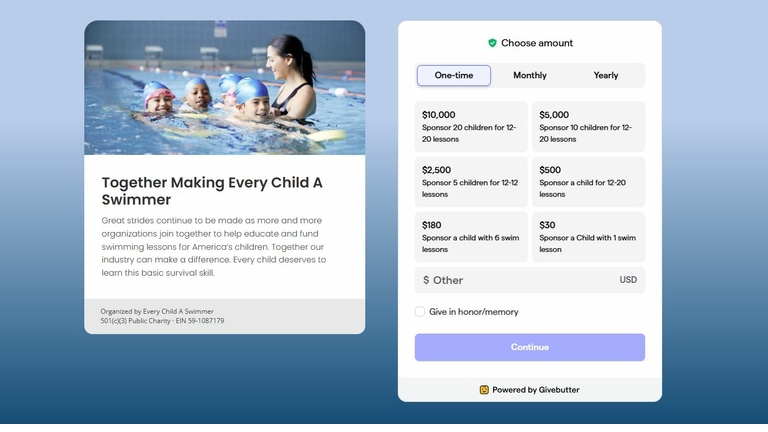Switch to Yearly donation frequency
Viewport: 768px width, 432px height.
pyautogui.click(x=606, y=75)
